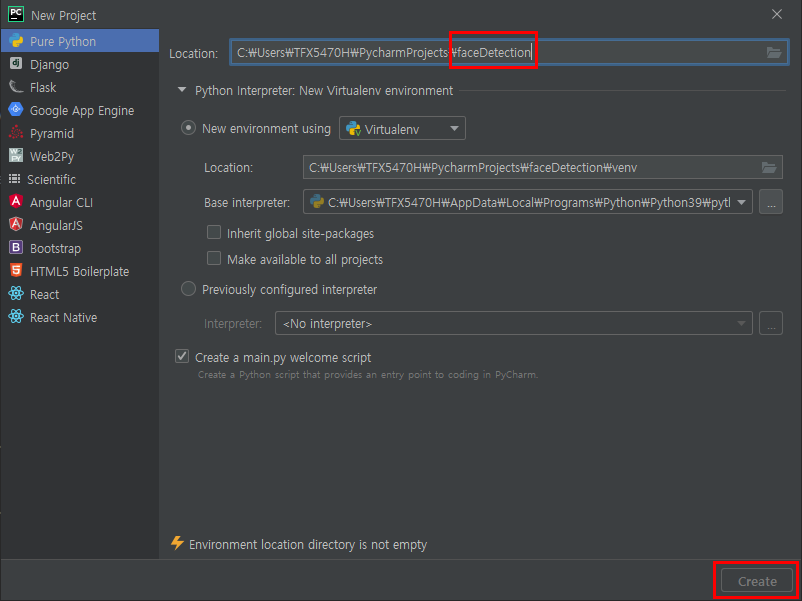Screen dimensions: 802x601
Task: Choose the React project type
Action: (80, 294)
